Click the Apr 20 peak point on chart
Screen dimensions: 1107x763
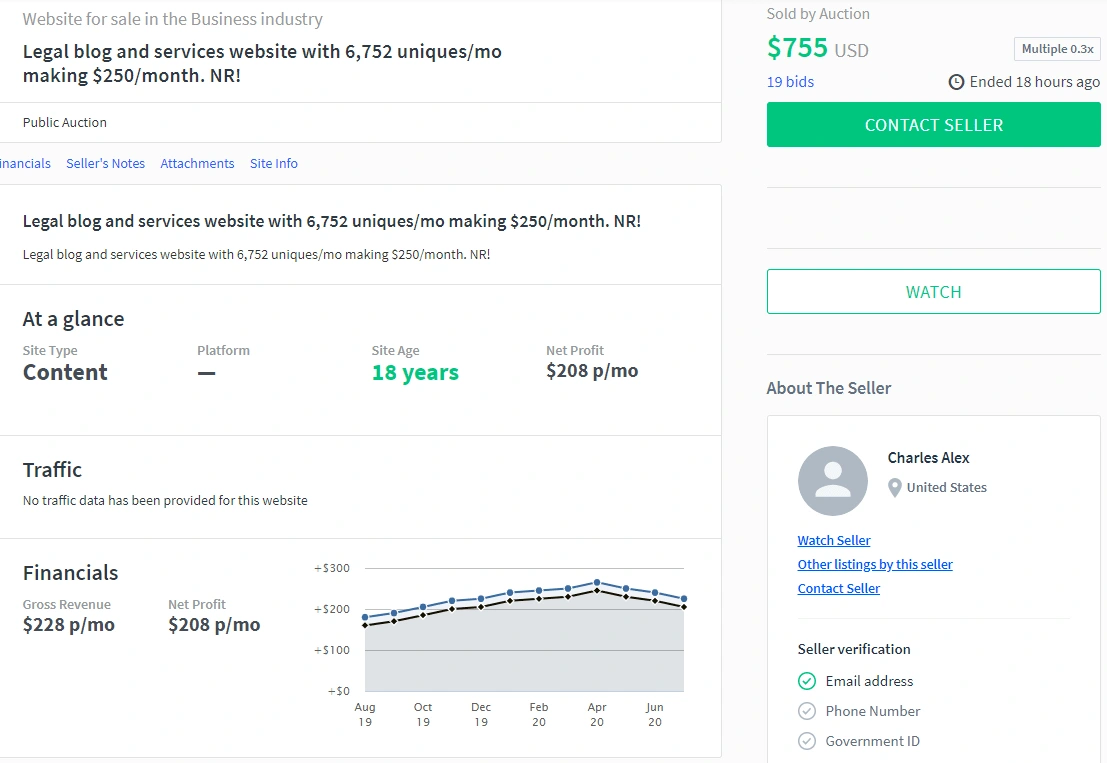pyautogui.click(x=597, y=583)
